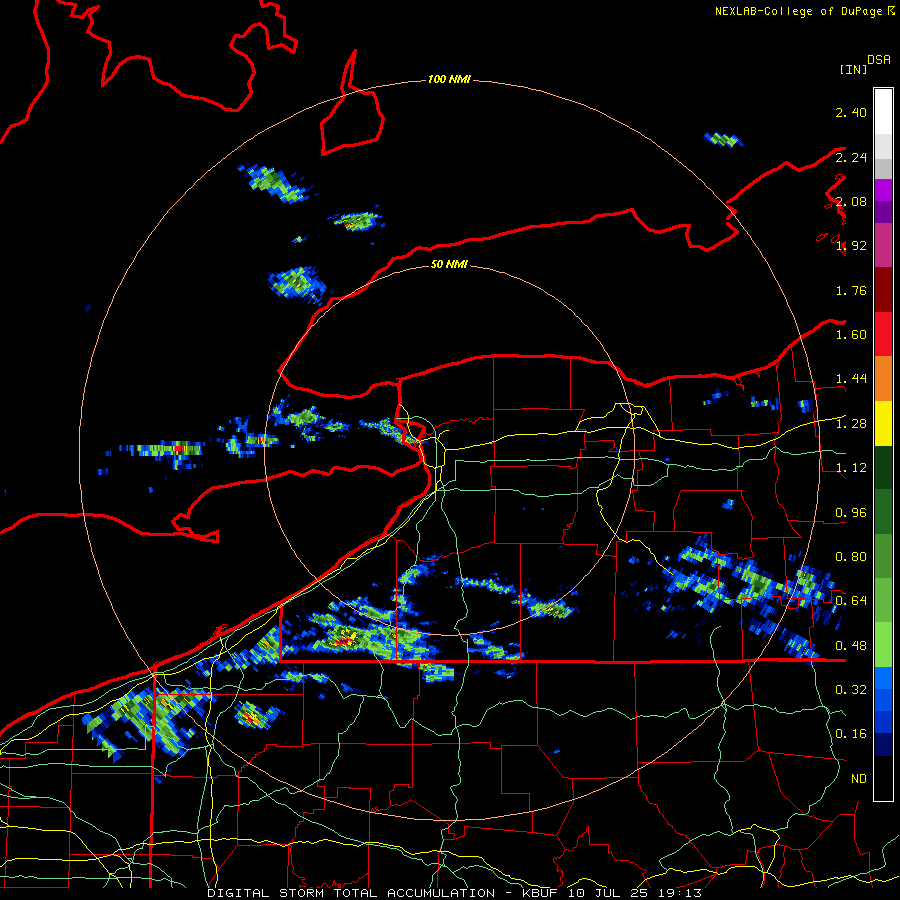The image size is (900, 900).
Task: Pick the black ND legend swatch
Action: click(x=883, y=778)
